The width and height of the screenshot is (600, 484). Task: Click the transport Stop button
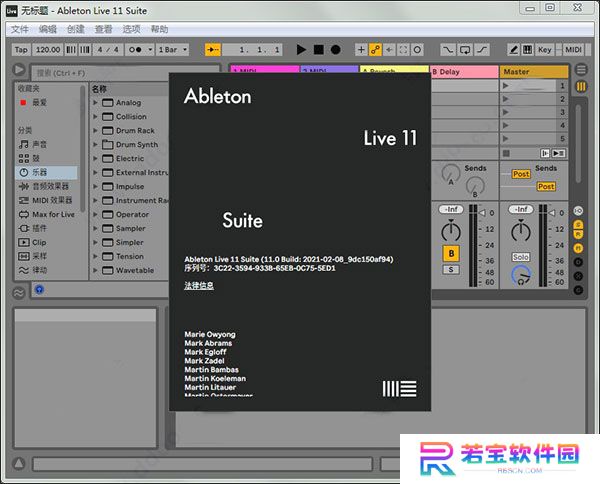[x=318, y=50]
